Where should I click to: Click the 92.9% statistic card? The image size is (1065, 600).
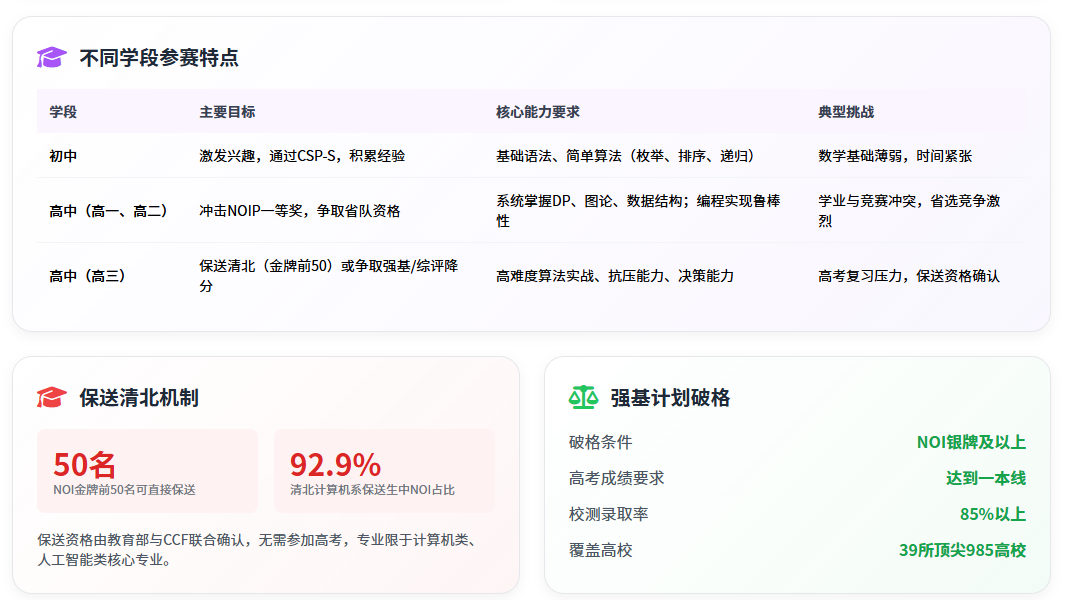pyautogui.click(x=382, y=472)
